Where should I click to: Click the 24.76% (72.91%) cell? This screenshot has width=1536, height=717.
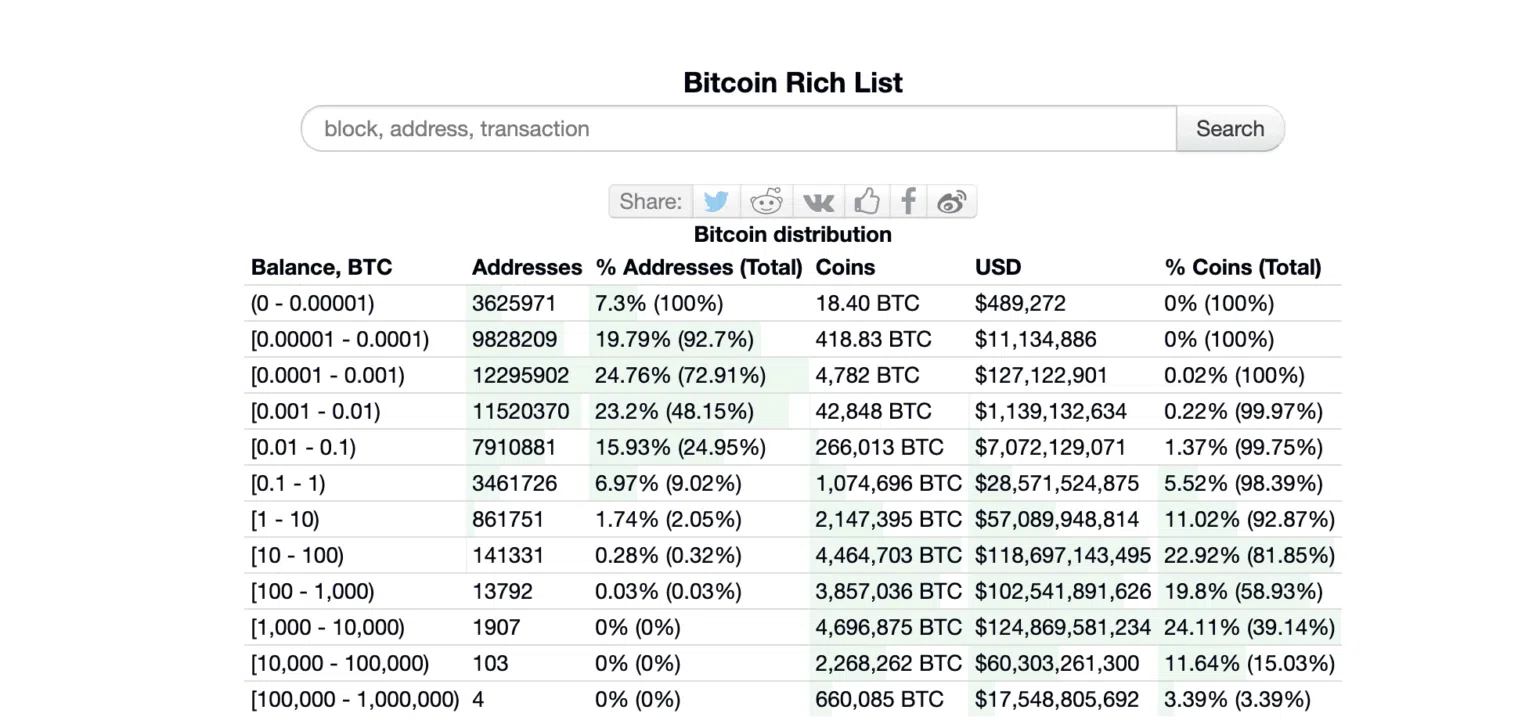coord(680,375)
